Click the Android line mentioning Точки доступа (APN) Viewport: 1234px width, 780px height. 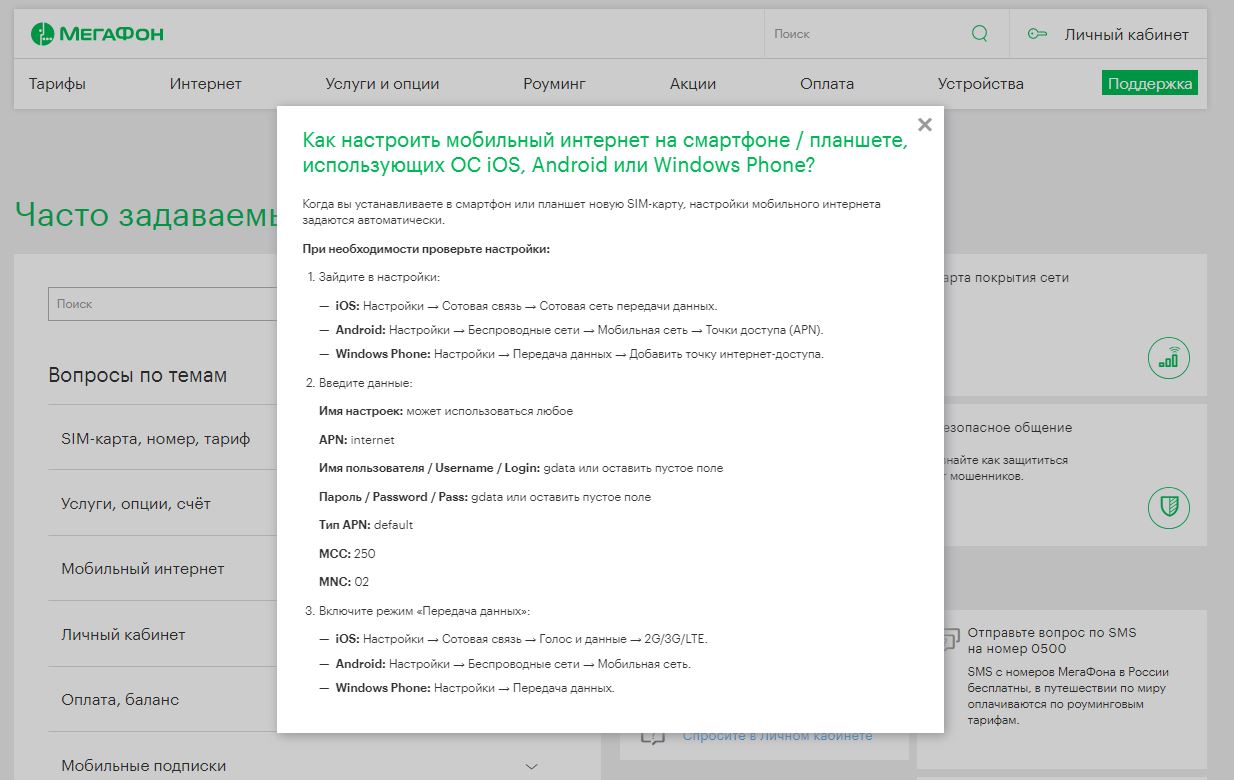(x=579, y=330)
